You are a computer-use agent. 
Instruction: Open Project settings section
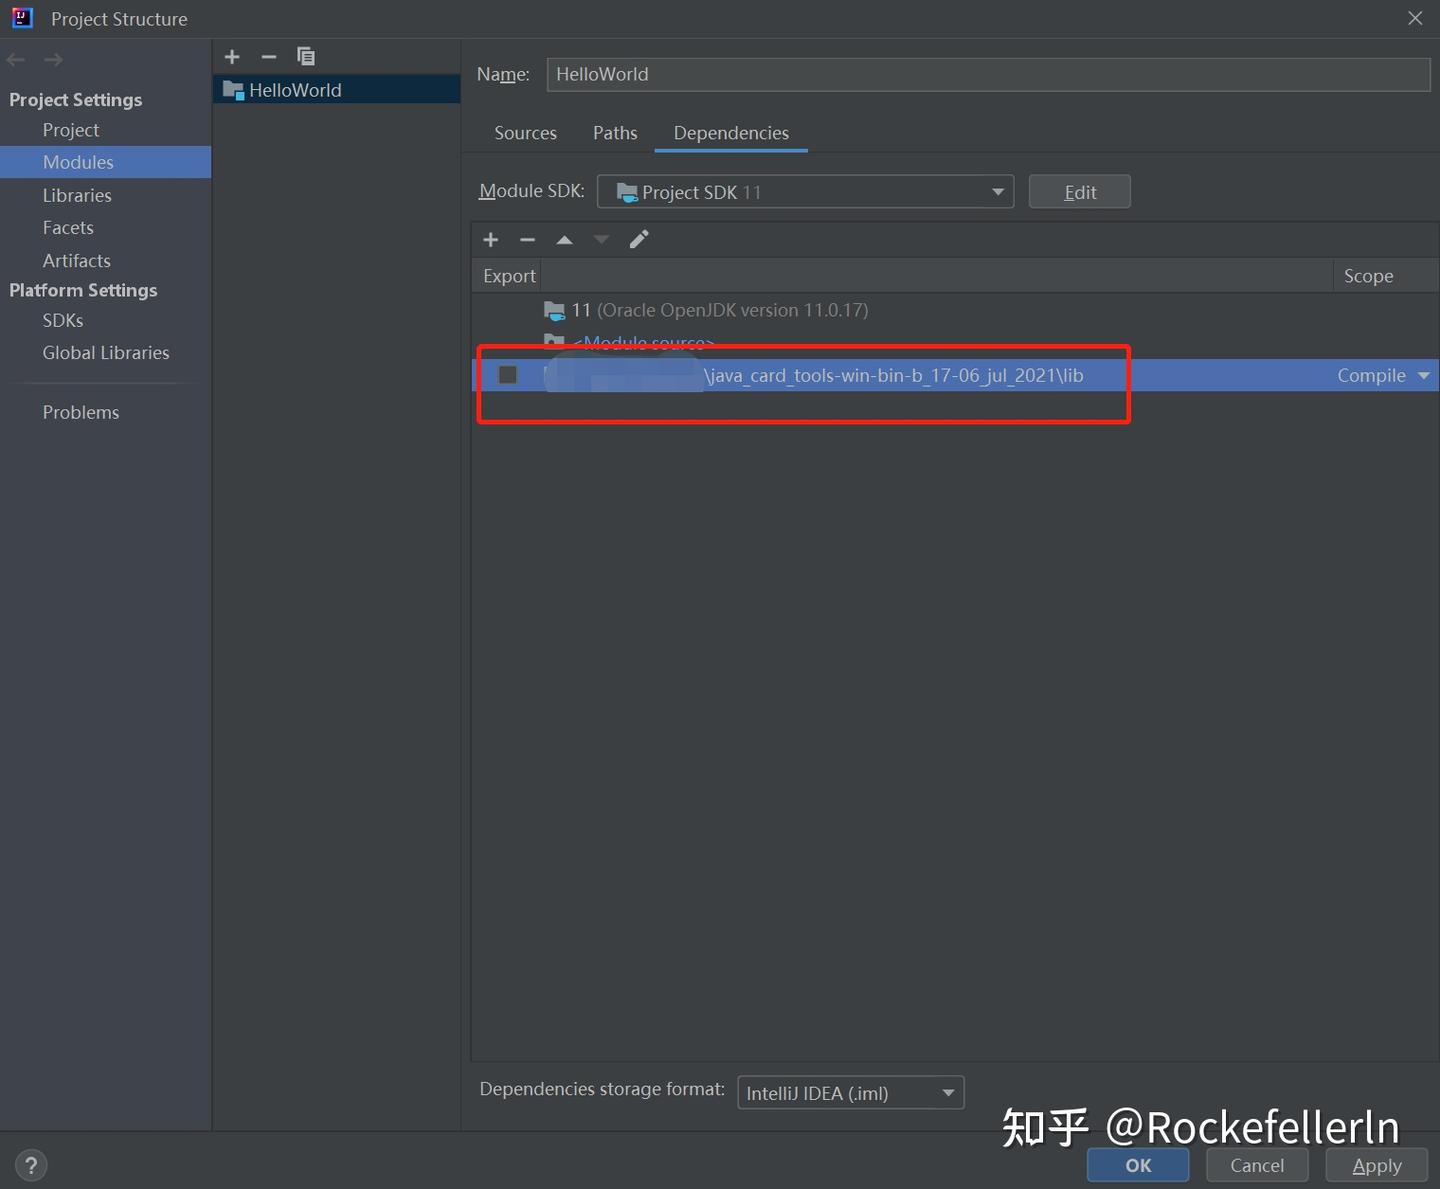[71, 130]
